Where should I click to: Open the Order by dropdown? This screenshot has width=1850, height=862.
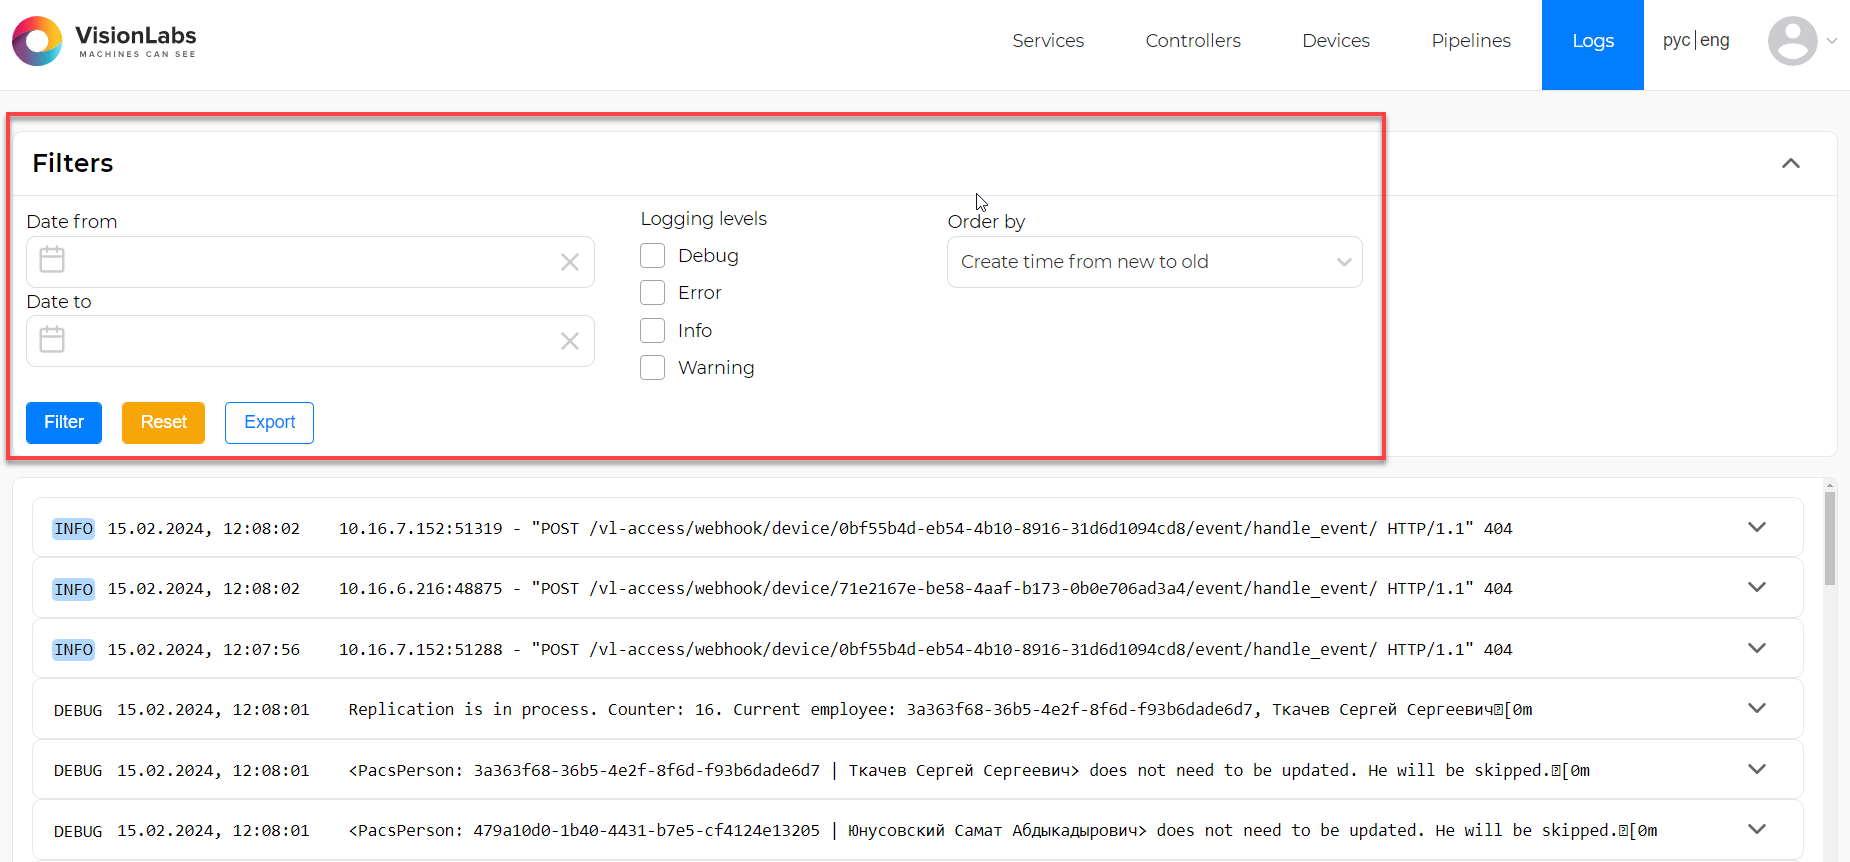1154,262
